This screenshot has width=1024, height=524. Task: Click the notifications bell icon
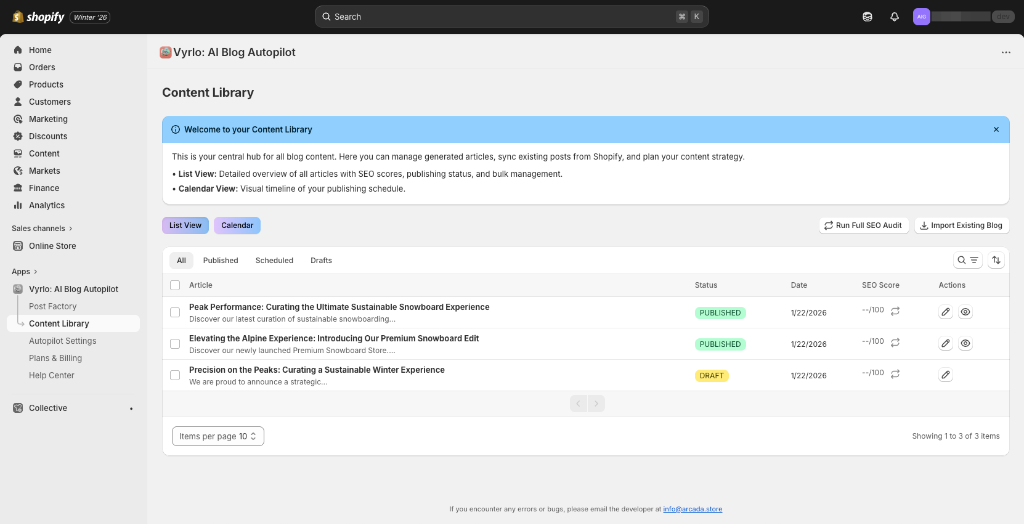pyautogui.click(x=894, y=17)
